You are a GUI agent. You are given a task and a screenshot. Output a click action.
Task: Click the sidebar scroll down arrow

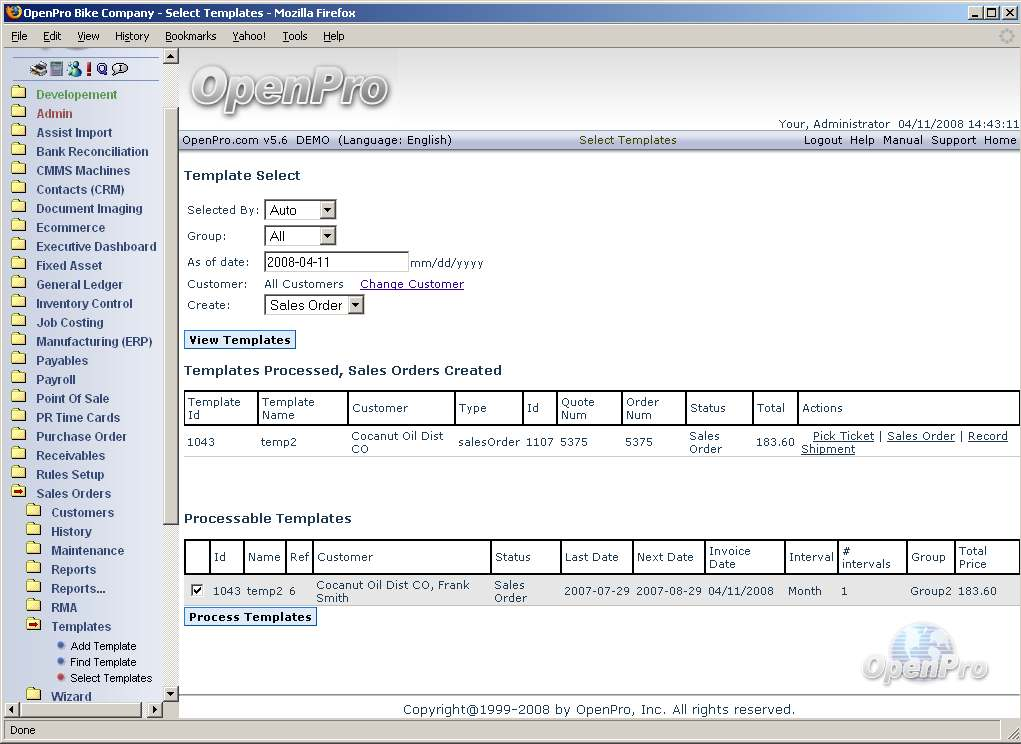pyautogui.click(x=170, y=693)
